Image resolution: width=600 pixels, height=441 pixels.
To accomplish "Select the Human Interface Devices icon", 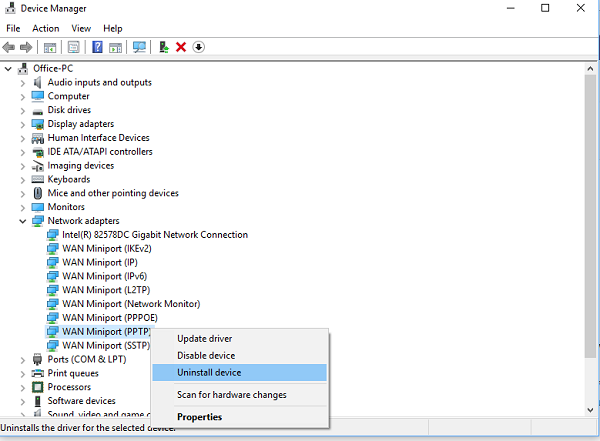I will (x=38, y=138).
